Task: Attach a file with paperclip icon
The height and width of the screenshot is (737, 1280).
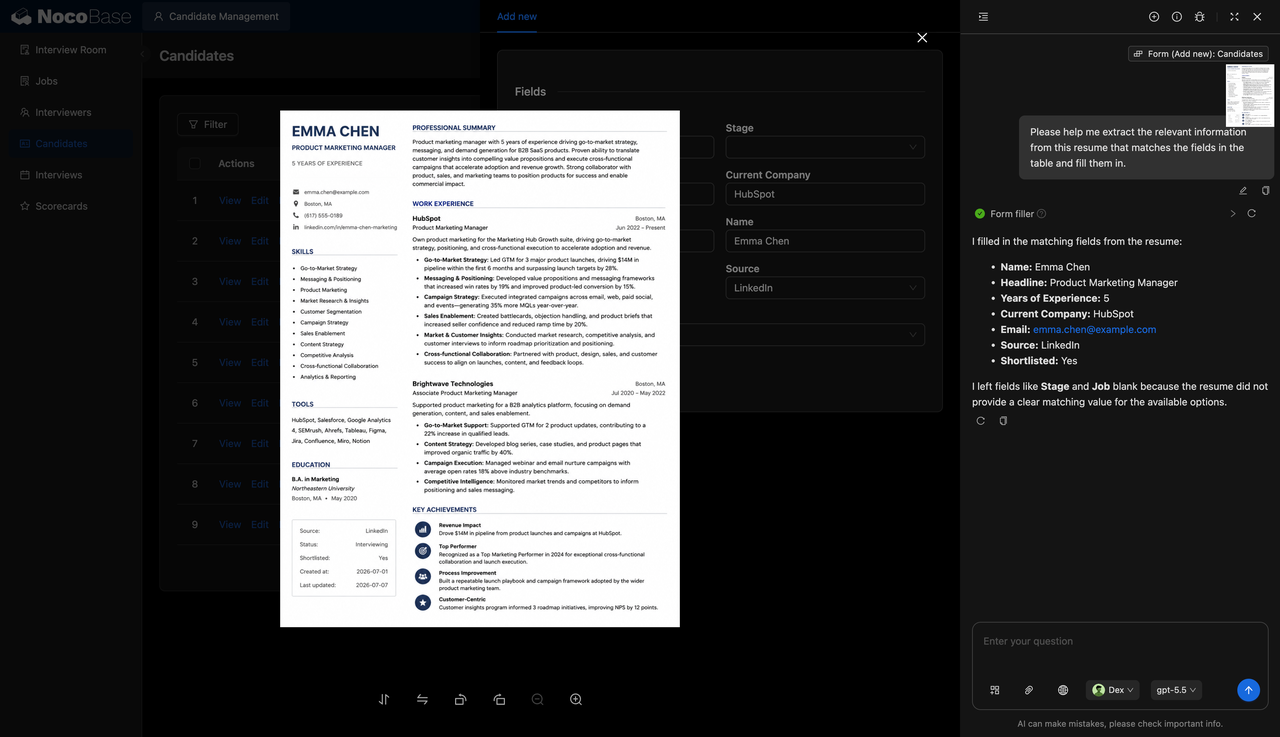Action: (1029, 690)
